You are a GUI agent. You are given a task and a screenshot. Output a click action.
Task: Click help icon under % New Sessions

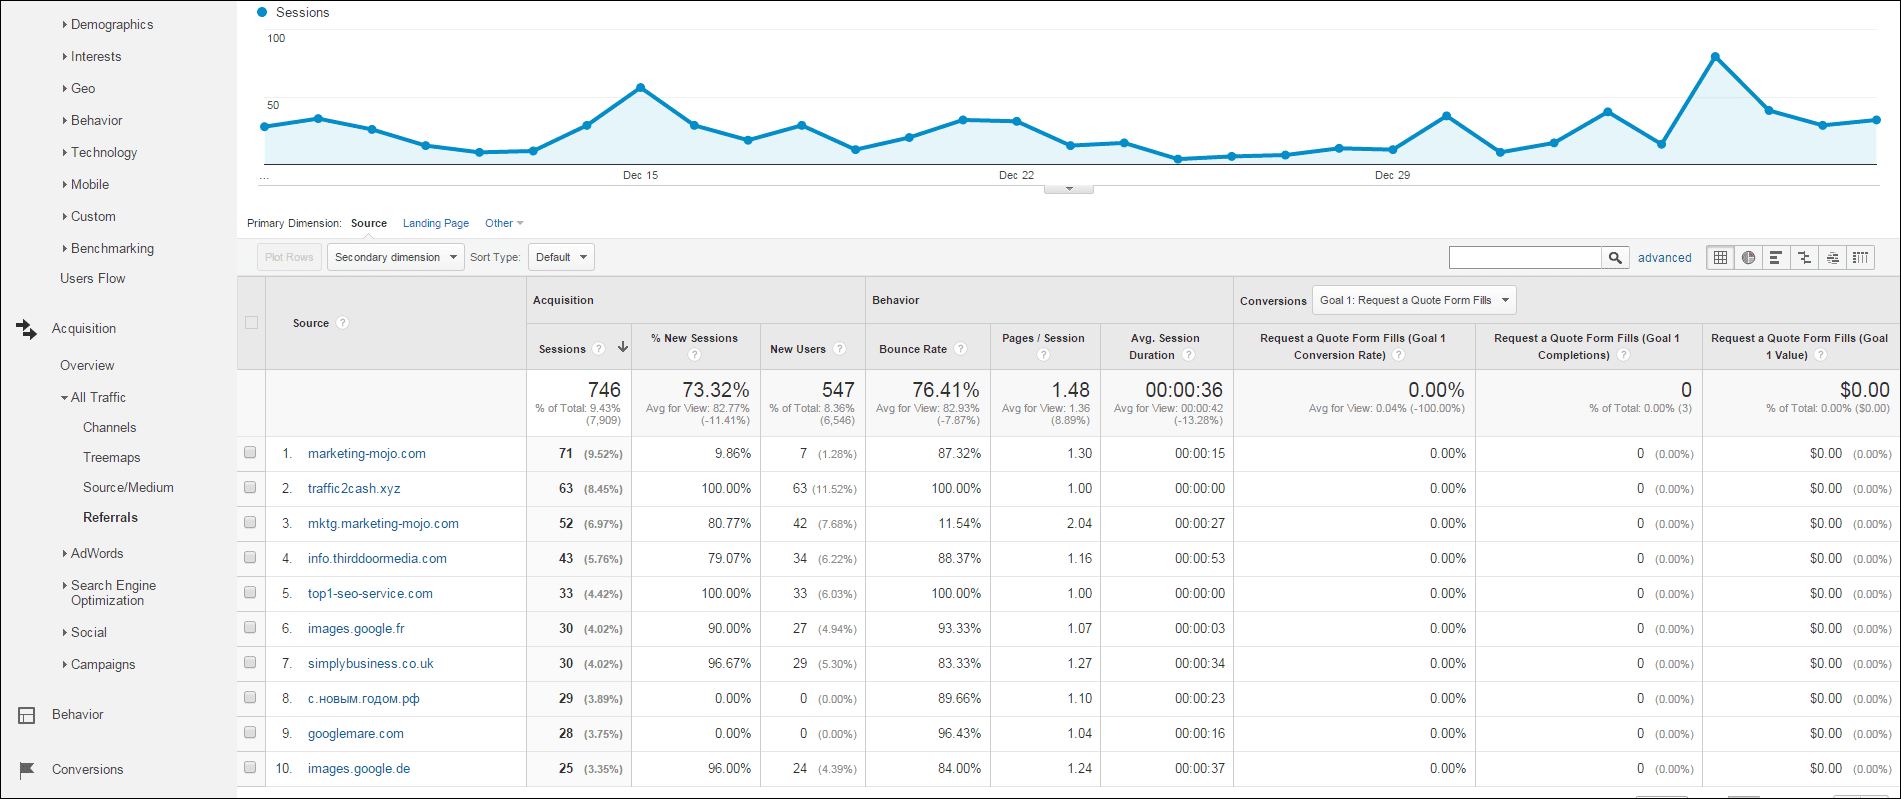(694, 355)
